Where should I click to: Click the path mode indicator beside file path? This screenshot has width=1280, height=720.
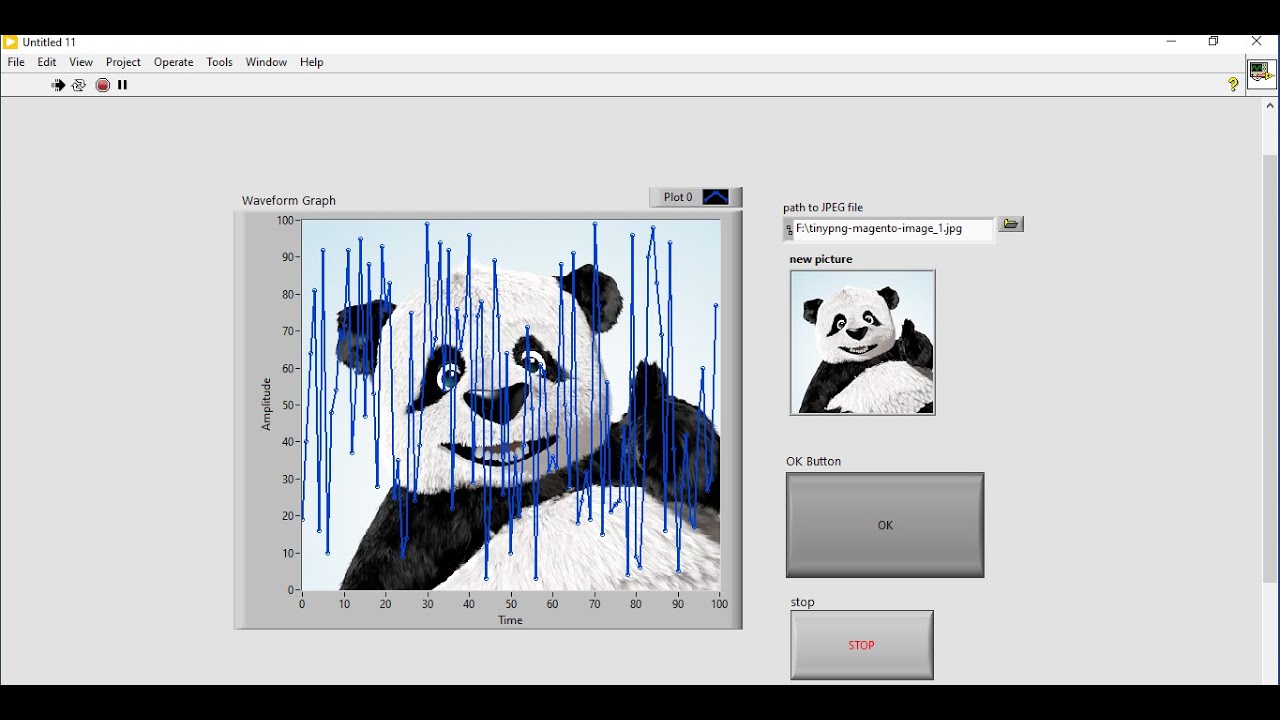tap(789, 229)
